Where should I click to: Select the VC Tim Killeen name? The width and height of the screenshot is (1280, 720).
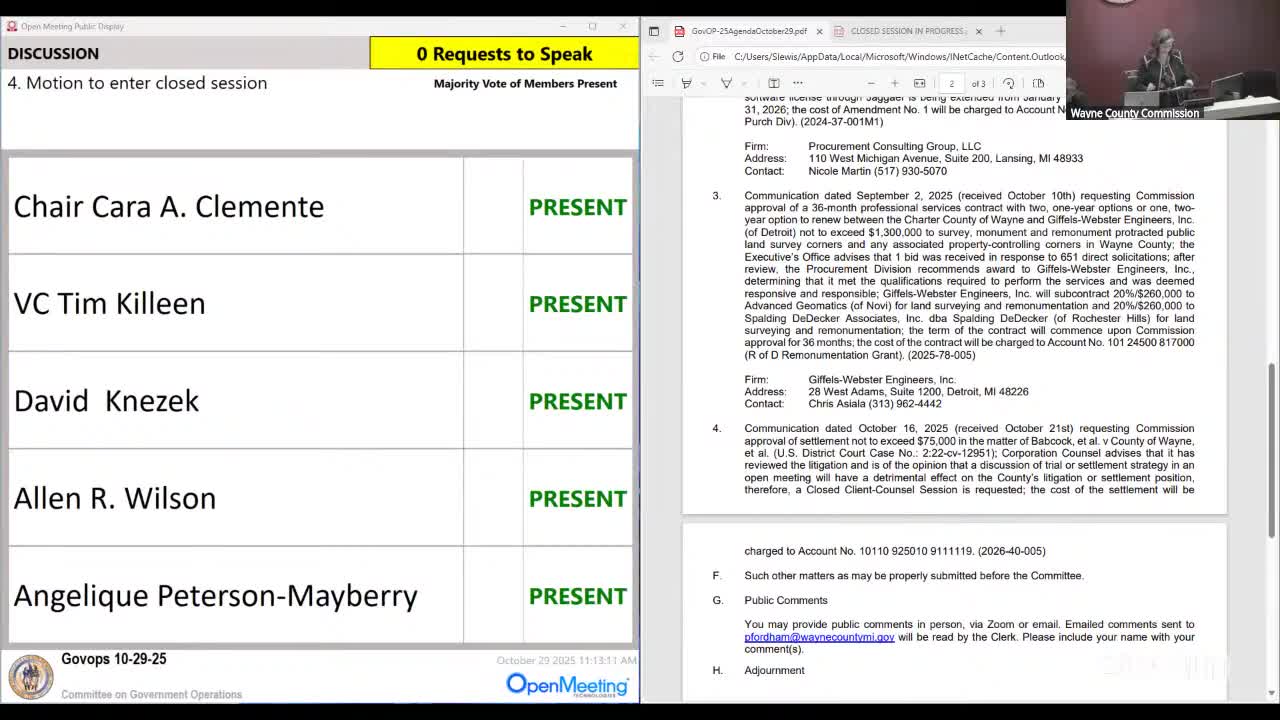tap(109, 303)
